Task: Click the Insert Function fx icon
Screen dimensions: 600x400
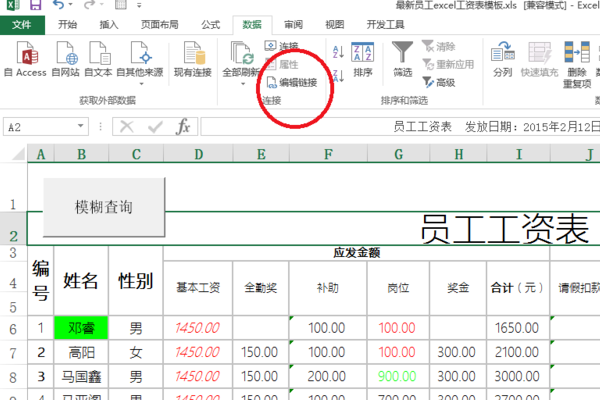Action: tap(183, 126)
